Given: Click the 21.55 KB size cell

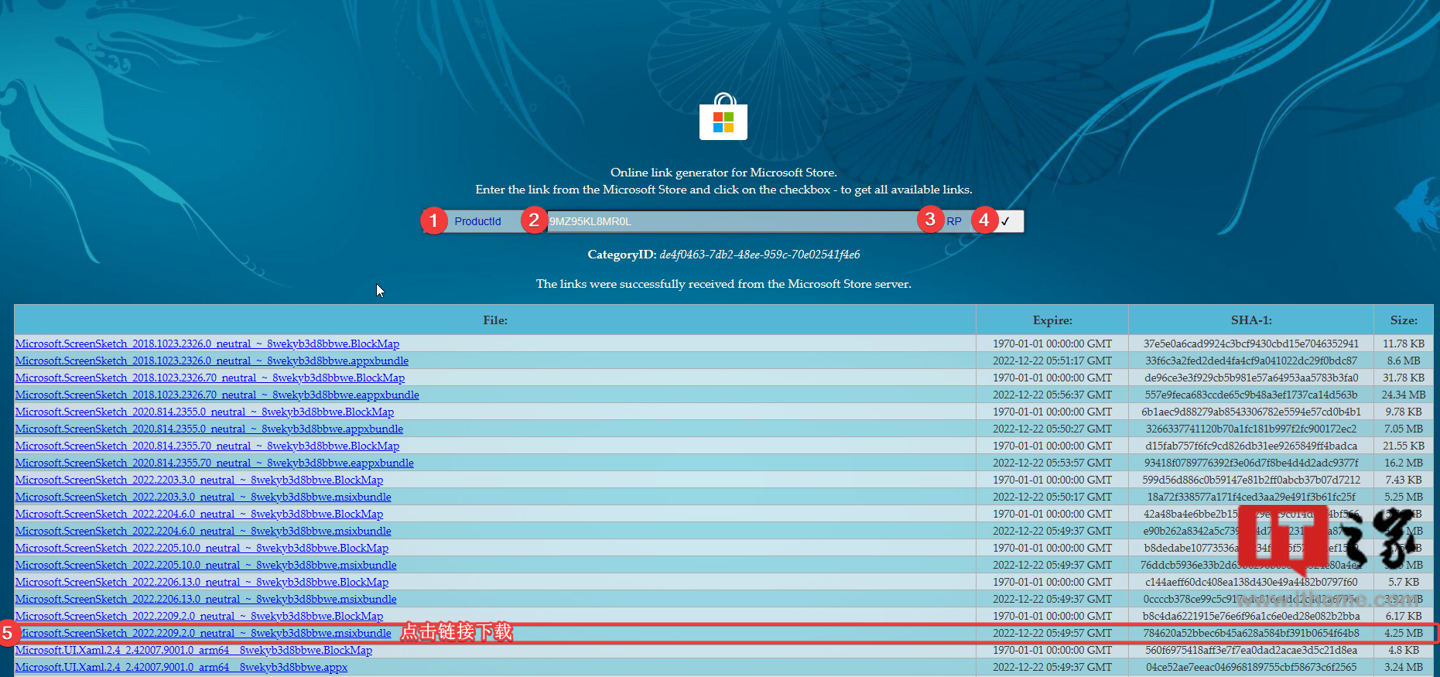Looking at the screenshot, I should click(x=1403, y=446).
